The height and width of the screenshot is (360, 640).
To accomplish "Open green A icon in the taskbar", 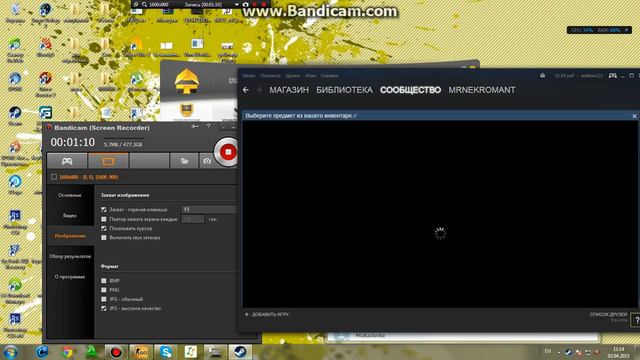I will coord(91,352).
